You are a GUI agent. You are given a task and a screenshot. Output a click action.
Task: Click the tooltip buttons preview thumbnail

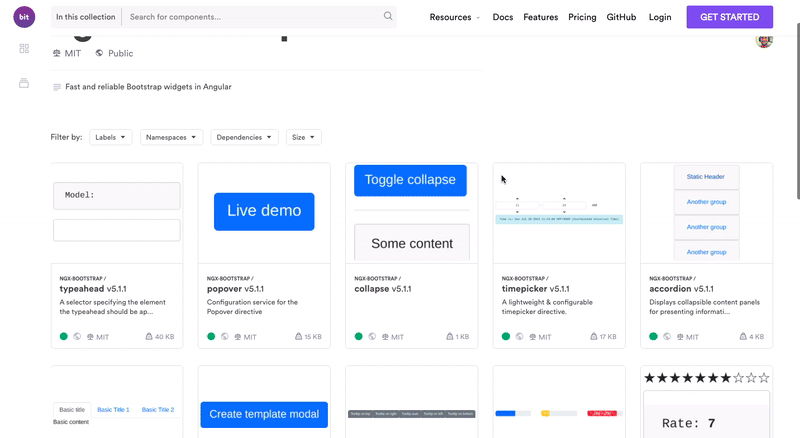tap(412, 414)
